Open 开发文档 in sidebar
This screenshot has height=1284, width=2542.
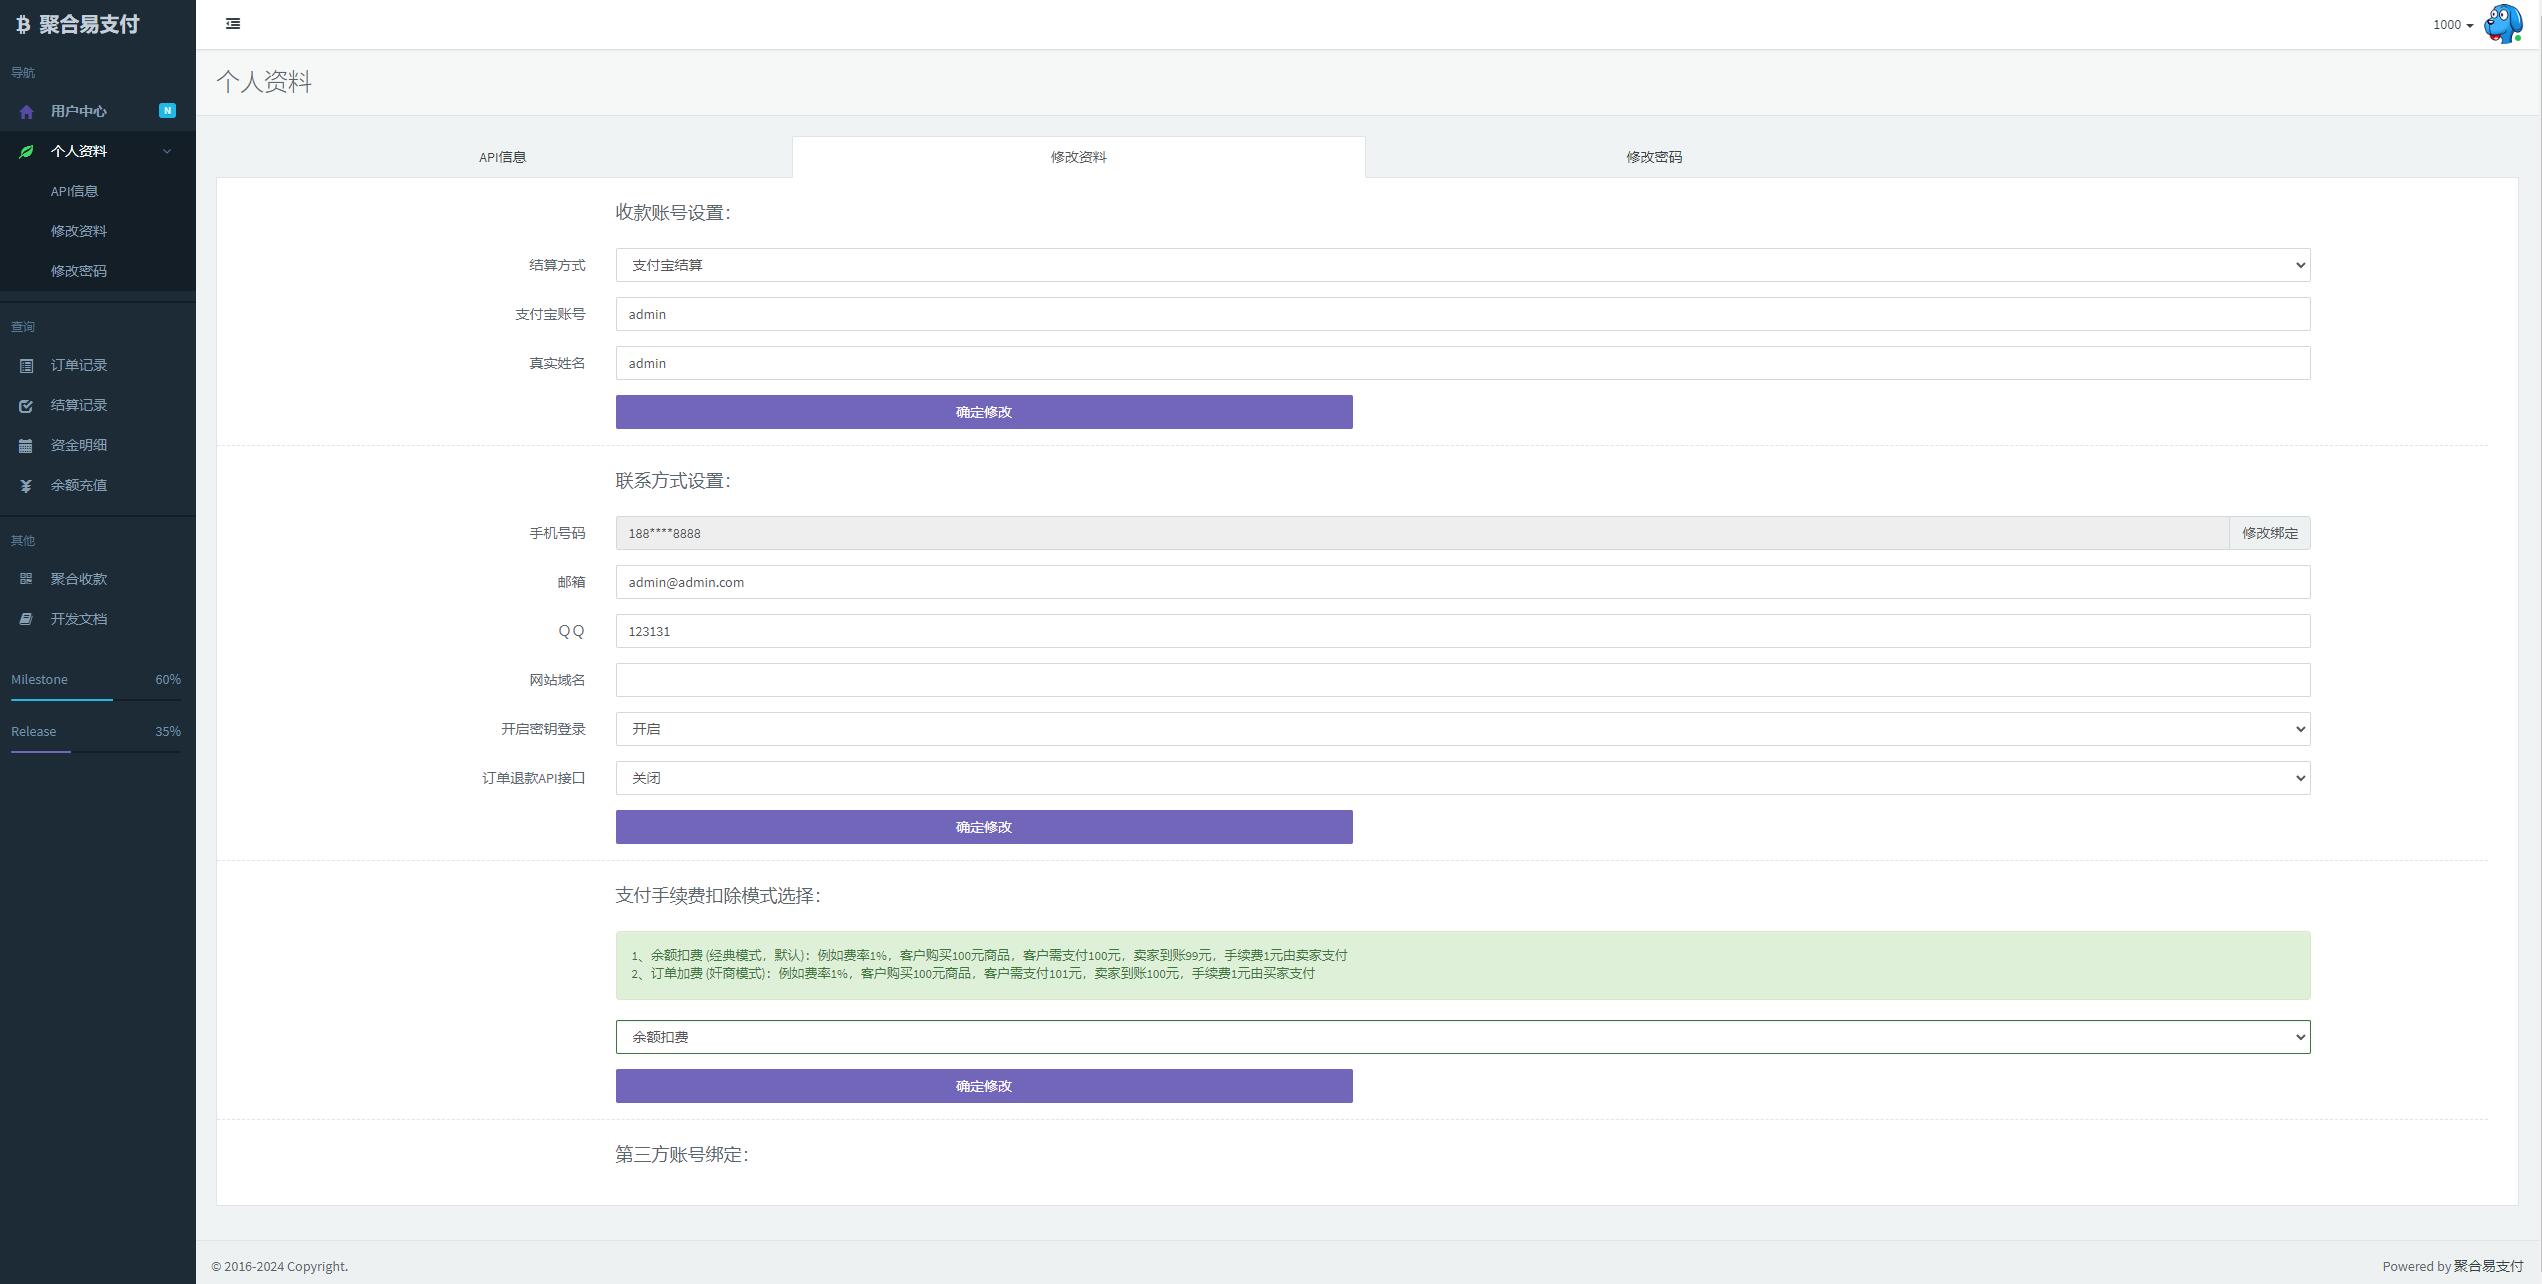tap(98, 619)
